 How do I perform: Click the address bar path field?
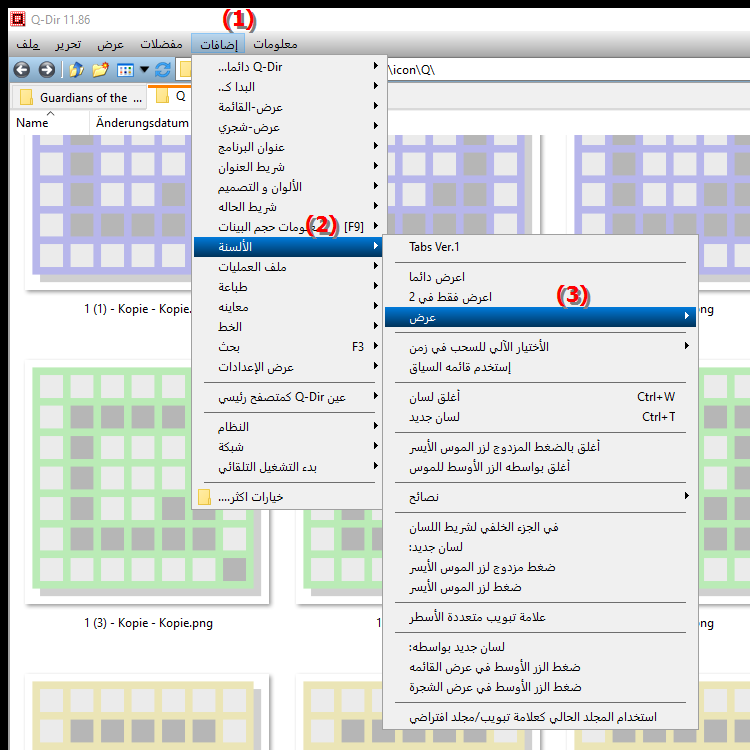[567, 70]
